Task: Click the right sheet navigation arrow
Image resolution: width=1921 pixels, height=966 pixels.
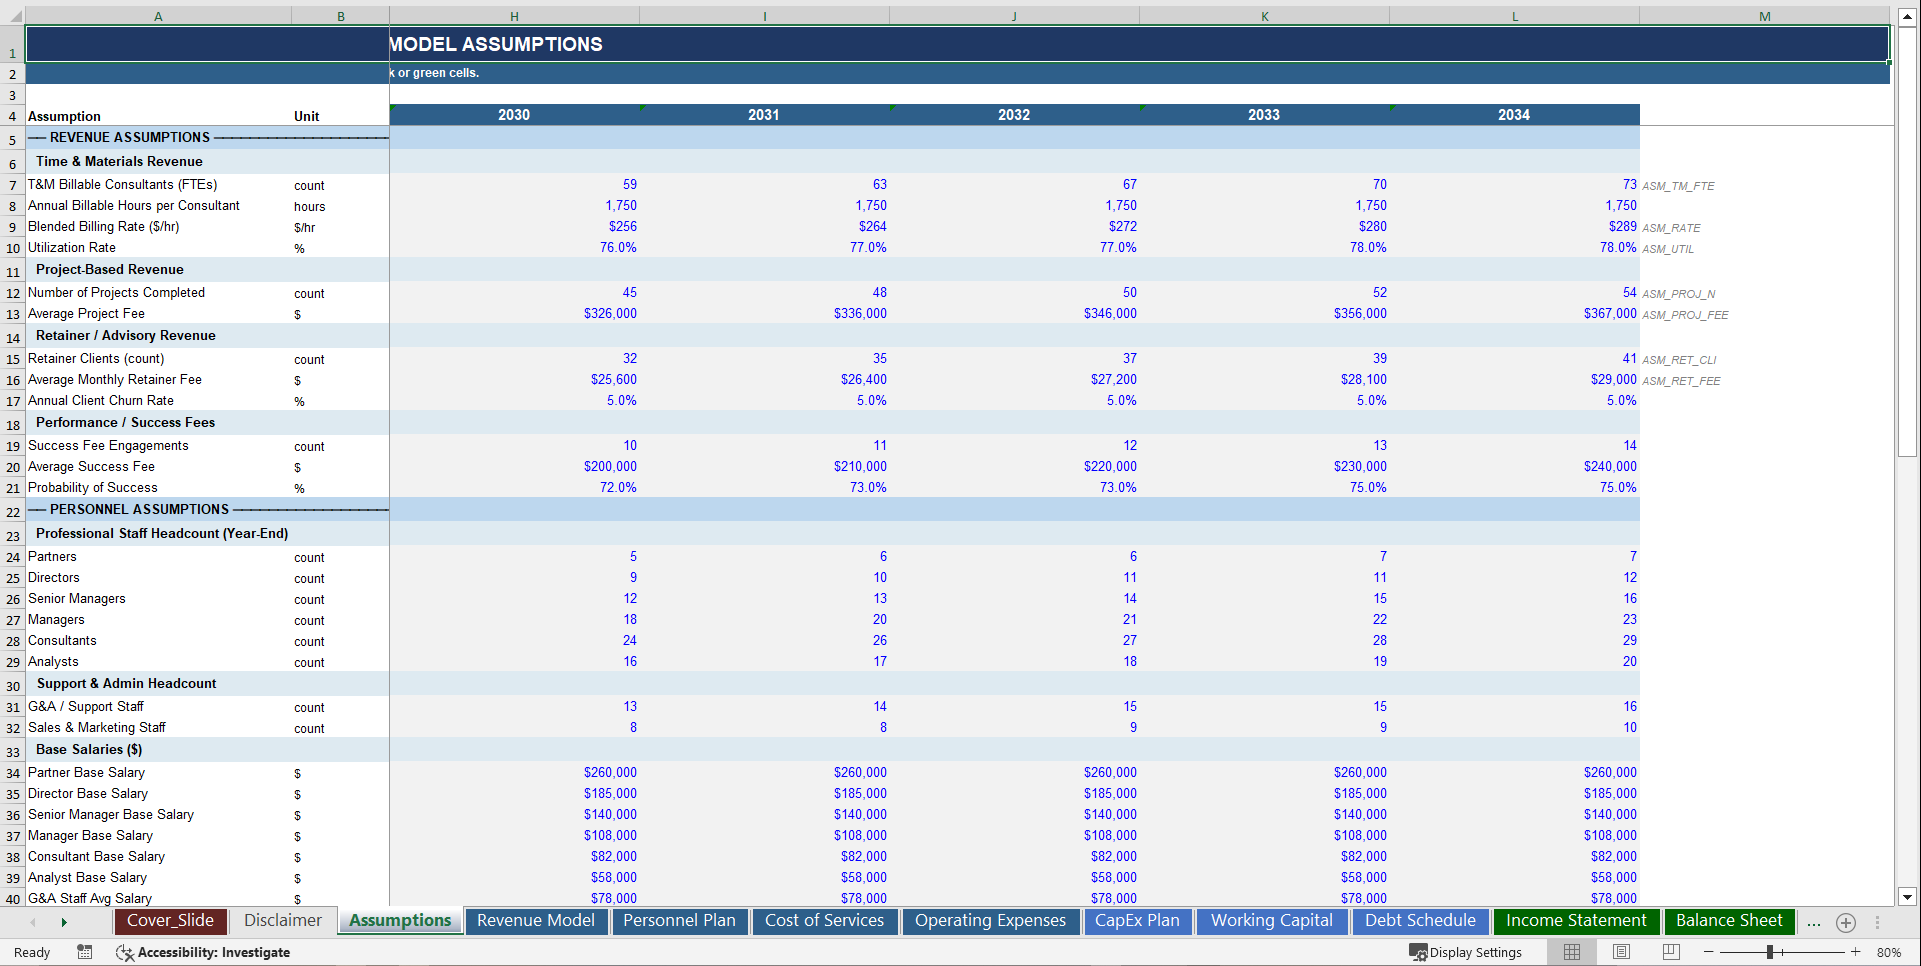Action: [64, 922]
